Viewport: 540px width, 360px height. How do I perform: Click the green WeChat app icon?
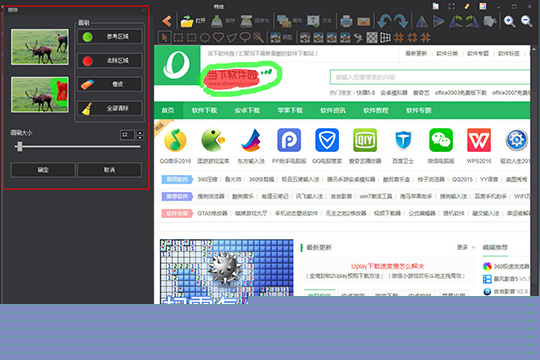click(441, 140)
